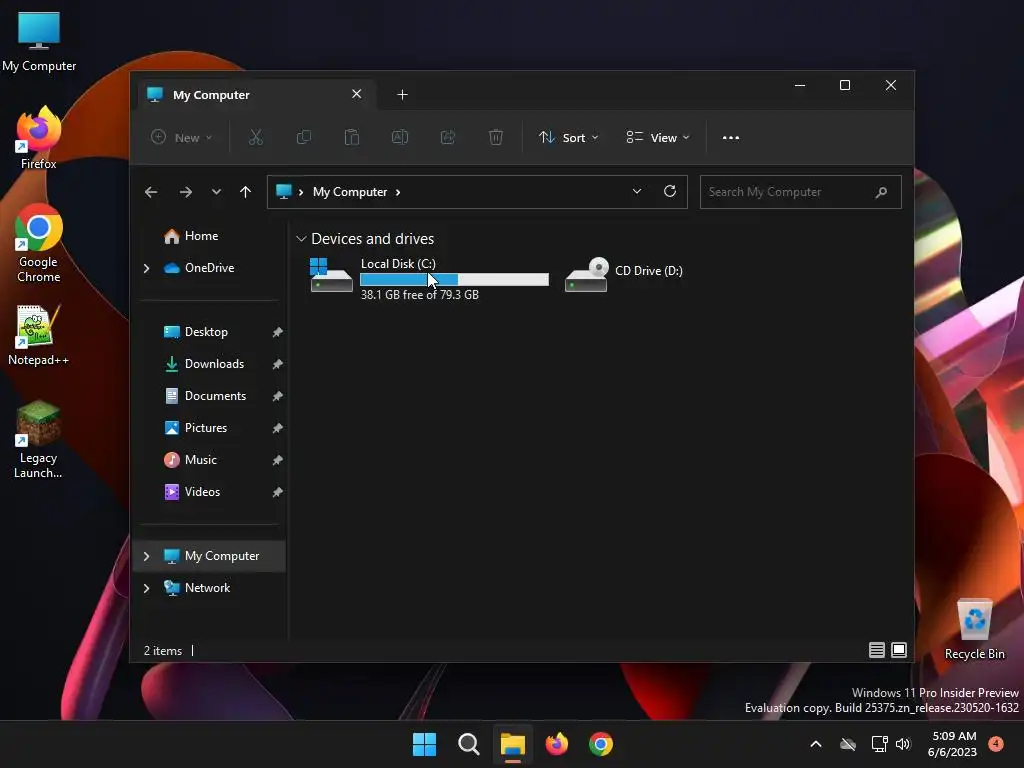Switch to large thumbnails view icon
The height and width of the screenshot is (768, 1024).
click(x=899, y=650)
